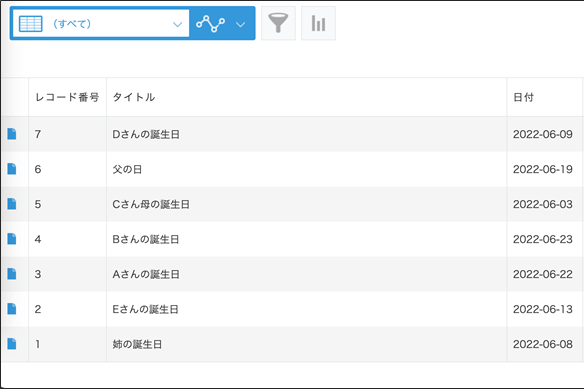Select the Dさんの誕生日 title cell
584x389 pixels.
(x=307, y=134)
